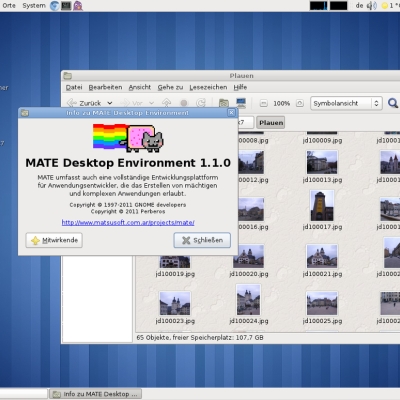Open the Symbolansicht view dropdown
The height and width of the screenshot is (400, 400).
(x=346, y=103)
